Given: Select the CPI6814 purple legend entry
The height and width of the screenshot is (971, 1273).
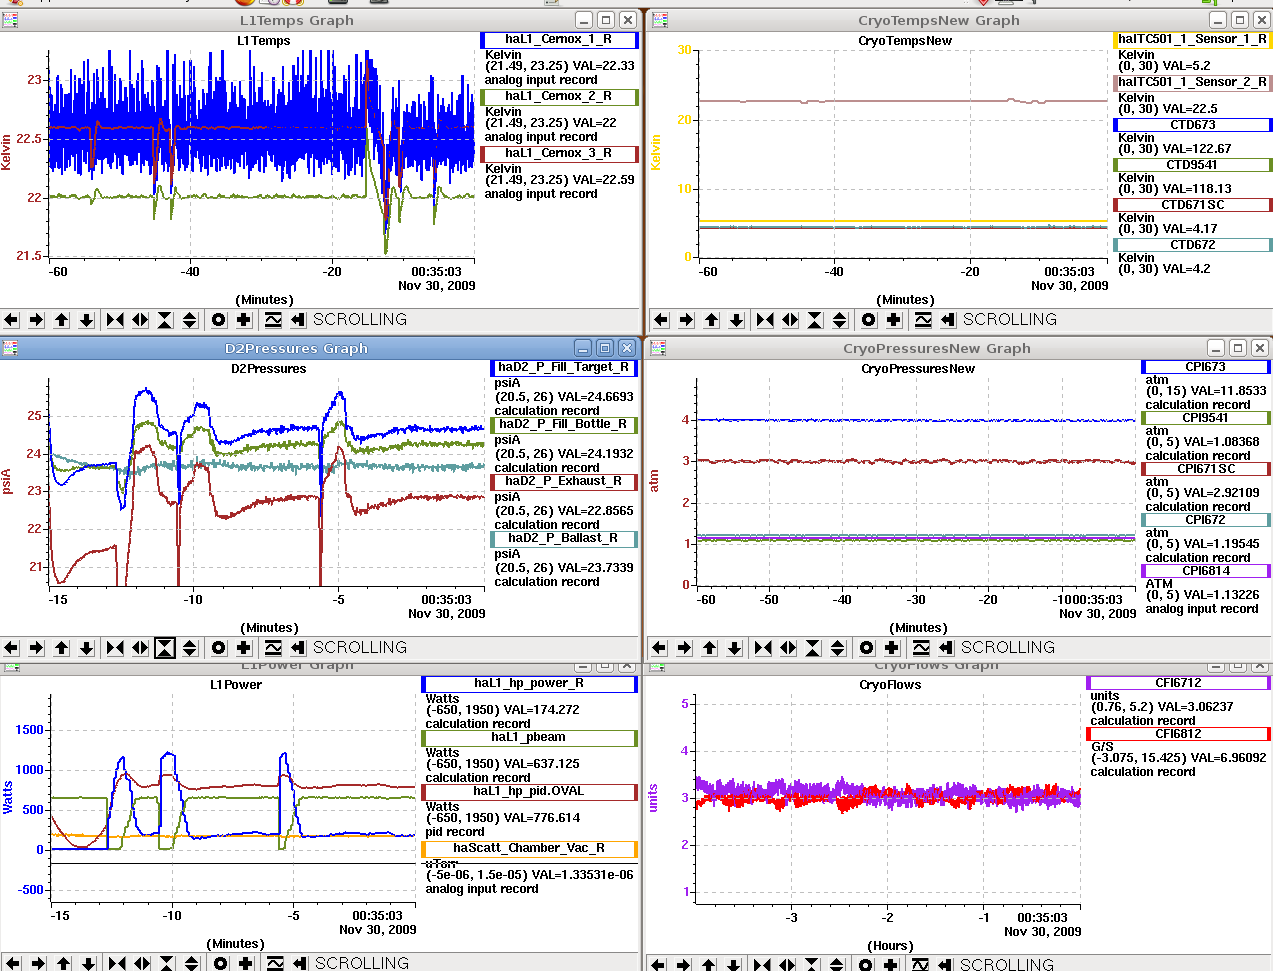Looking at the screenshot, I should pyautogui.click(x=1206, y=571).
